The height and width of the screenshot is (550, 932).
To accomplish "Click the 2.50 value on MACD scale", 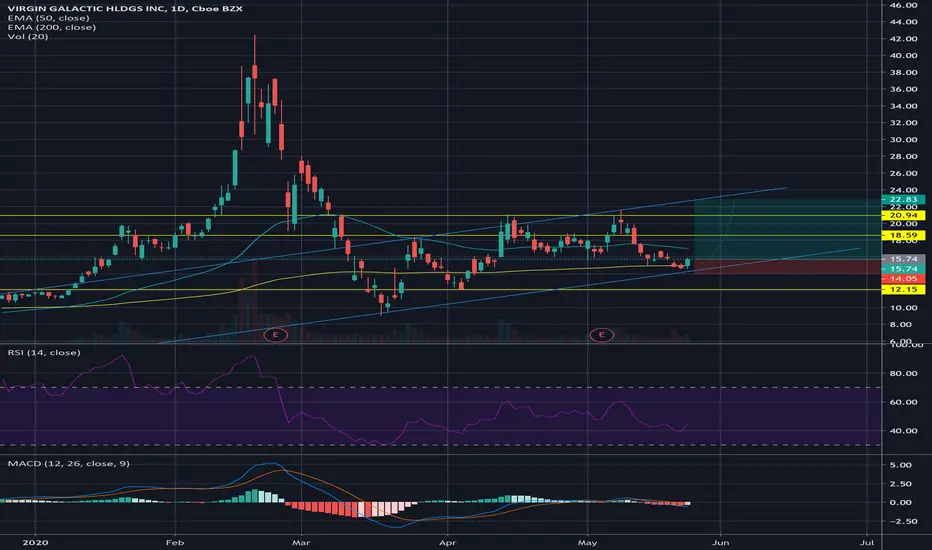I will pyautogui.click(x=901, y=484).
